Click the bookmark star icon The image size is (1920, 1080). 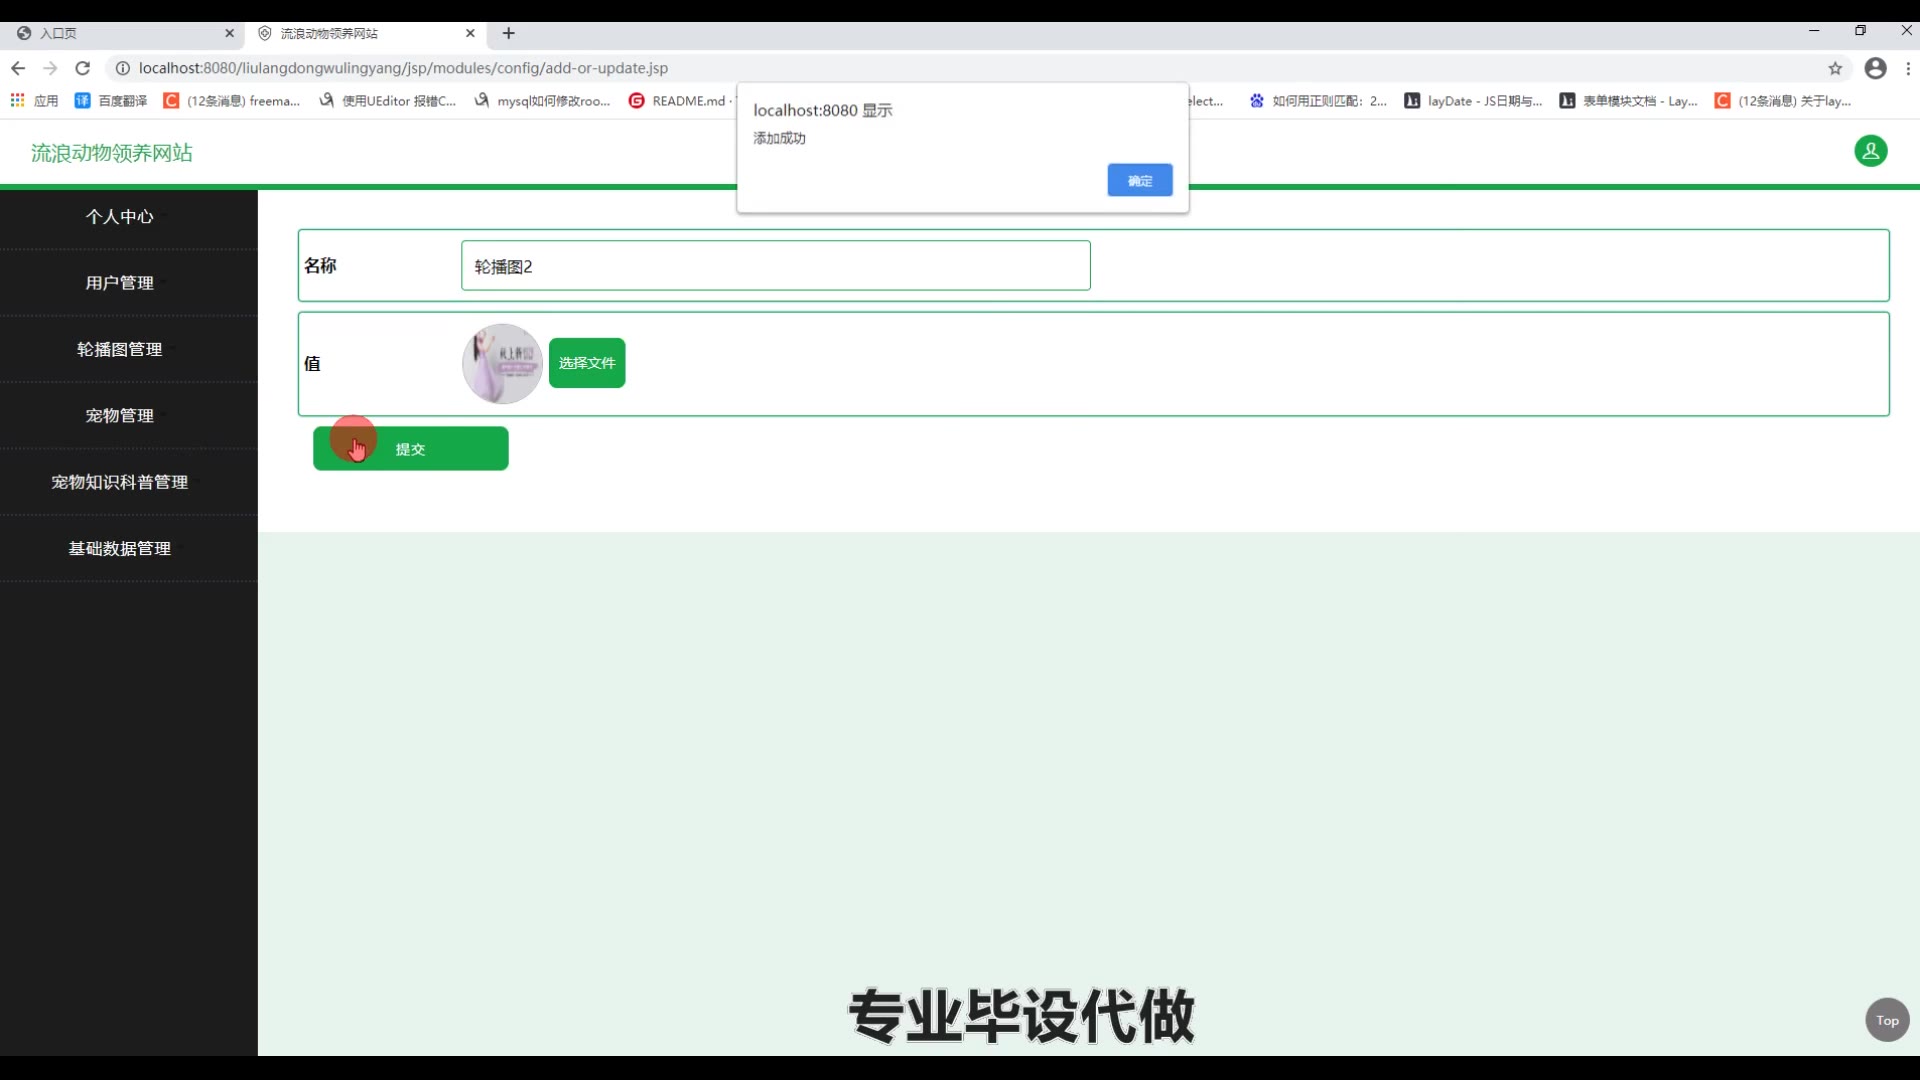tap(1835, 68)
